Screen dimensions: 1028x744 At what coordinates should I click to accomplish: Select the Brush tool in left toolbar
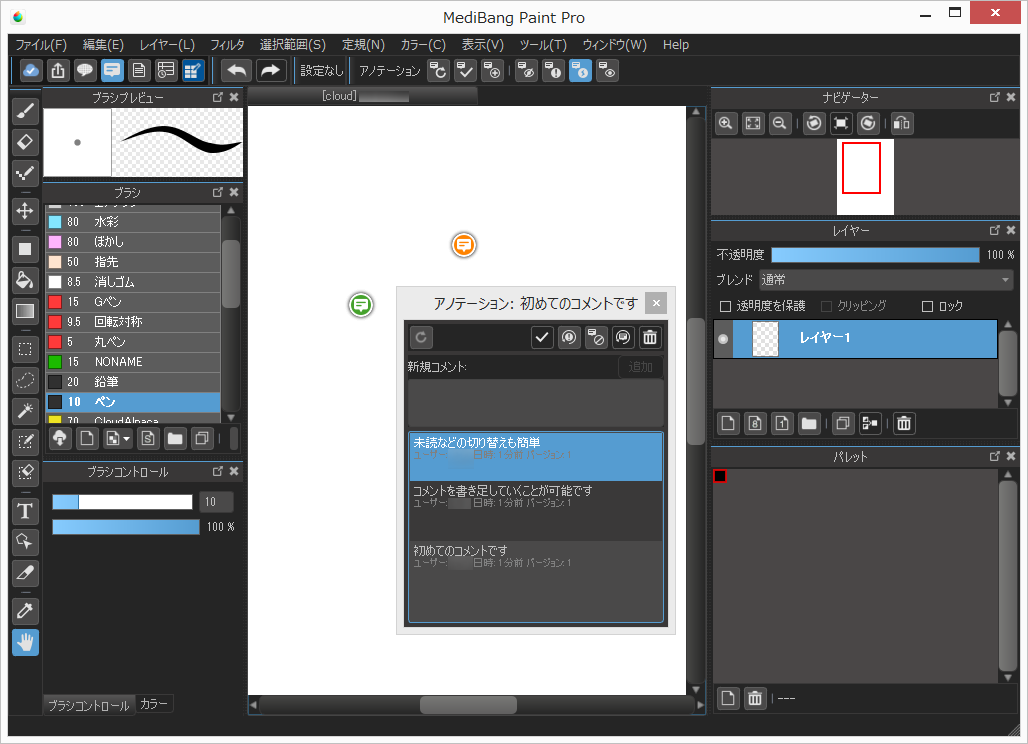point(25,111)
